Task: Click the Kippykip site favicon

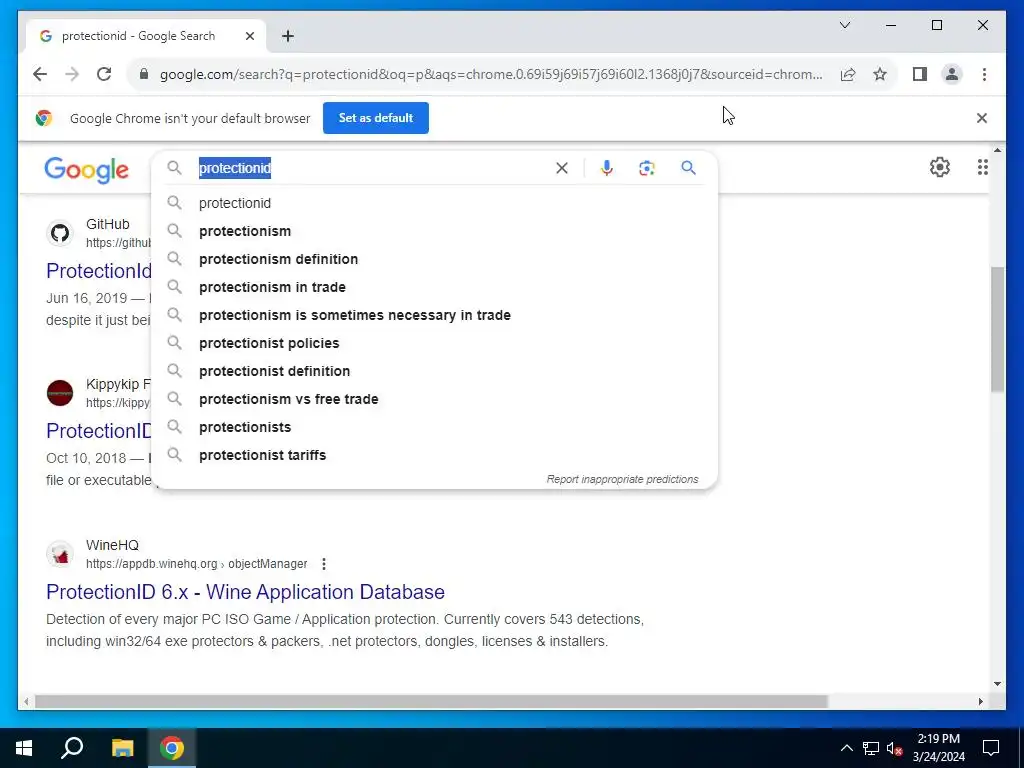Action: point(60,393)
